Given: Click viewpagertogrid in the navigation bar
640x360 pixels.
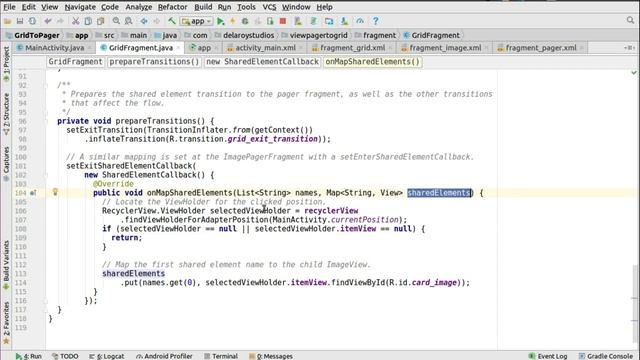Looking at the screenshot, I should point(314,36).
